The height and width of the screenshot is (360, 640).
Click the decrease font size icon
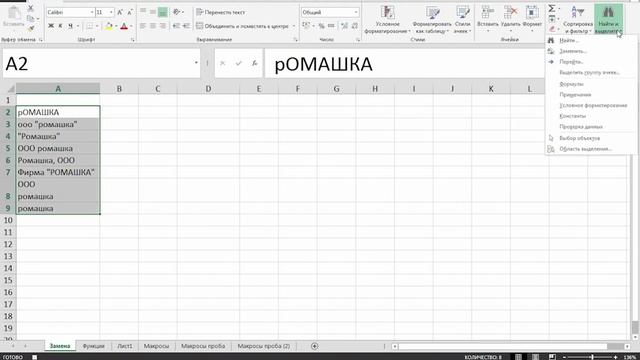pos(130,13)
